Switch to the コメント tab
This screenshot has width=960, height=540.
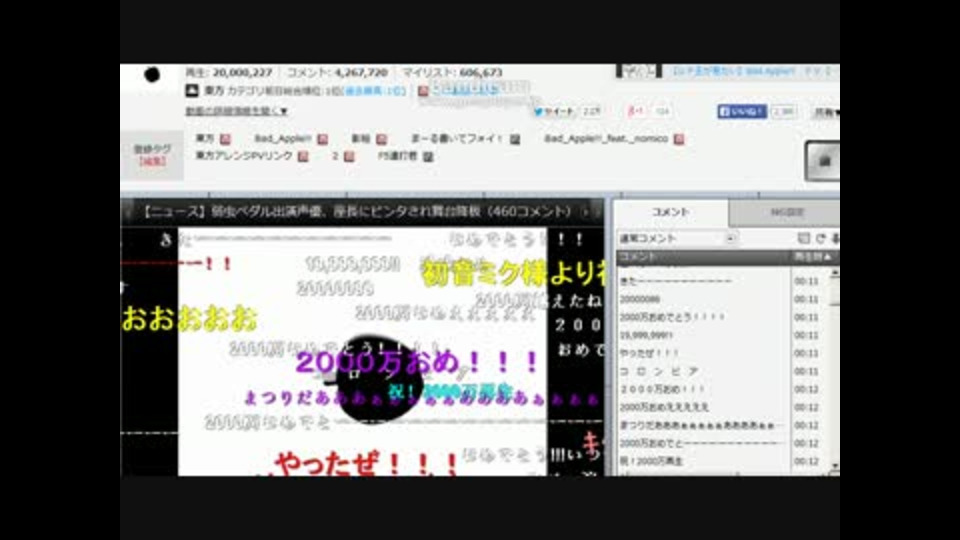[670, 212]
